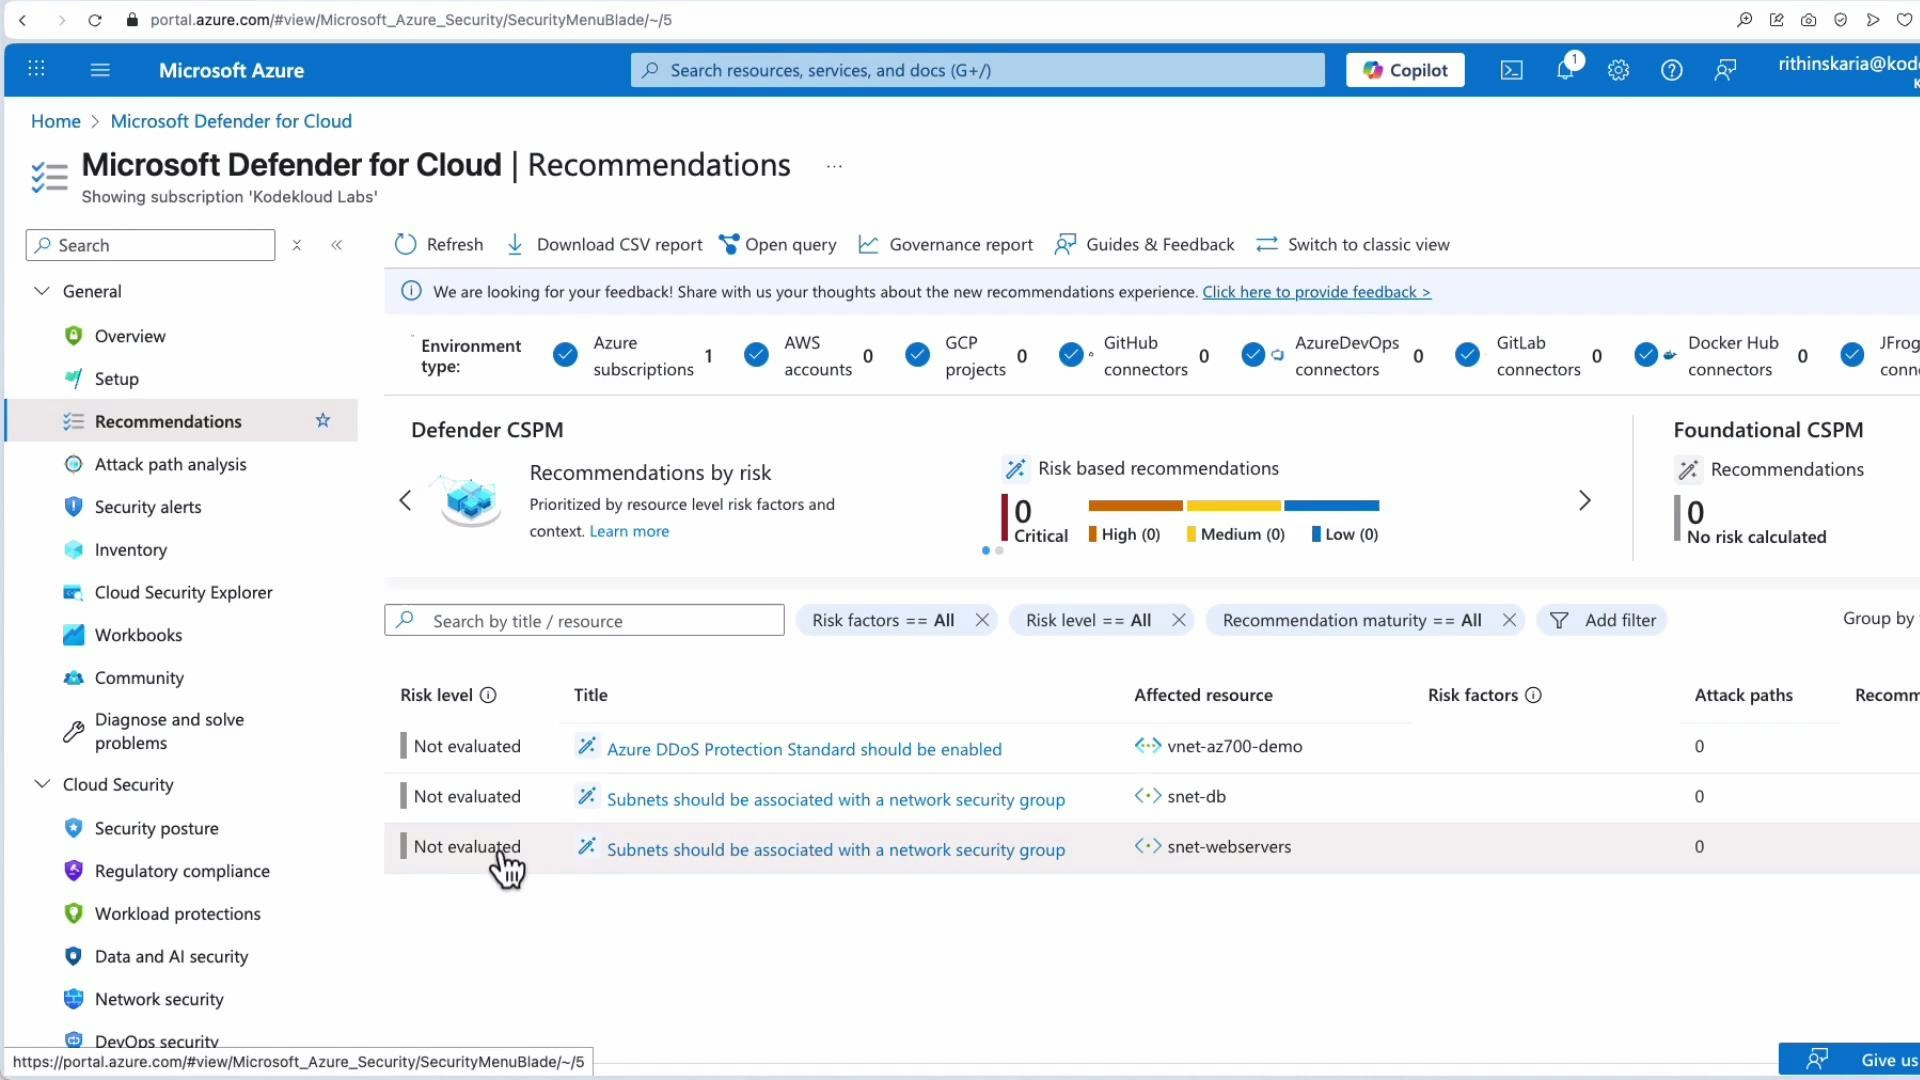Open Regulatory compliance from sidebar
Screen dimensions: 1920x1080
(181, 871)
